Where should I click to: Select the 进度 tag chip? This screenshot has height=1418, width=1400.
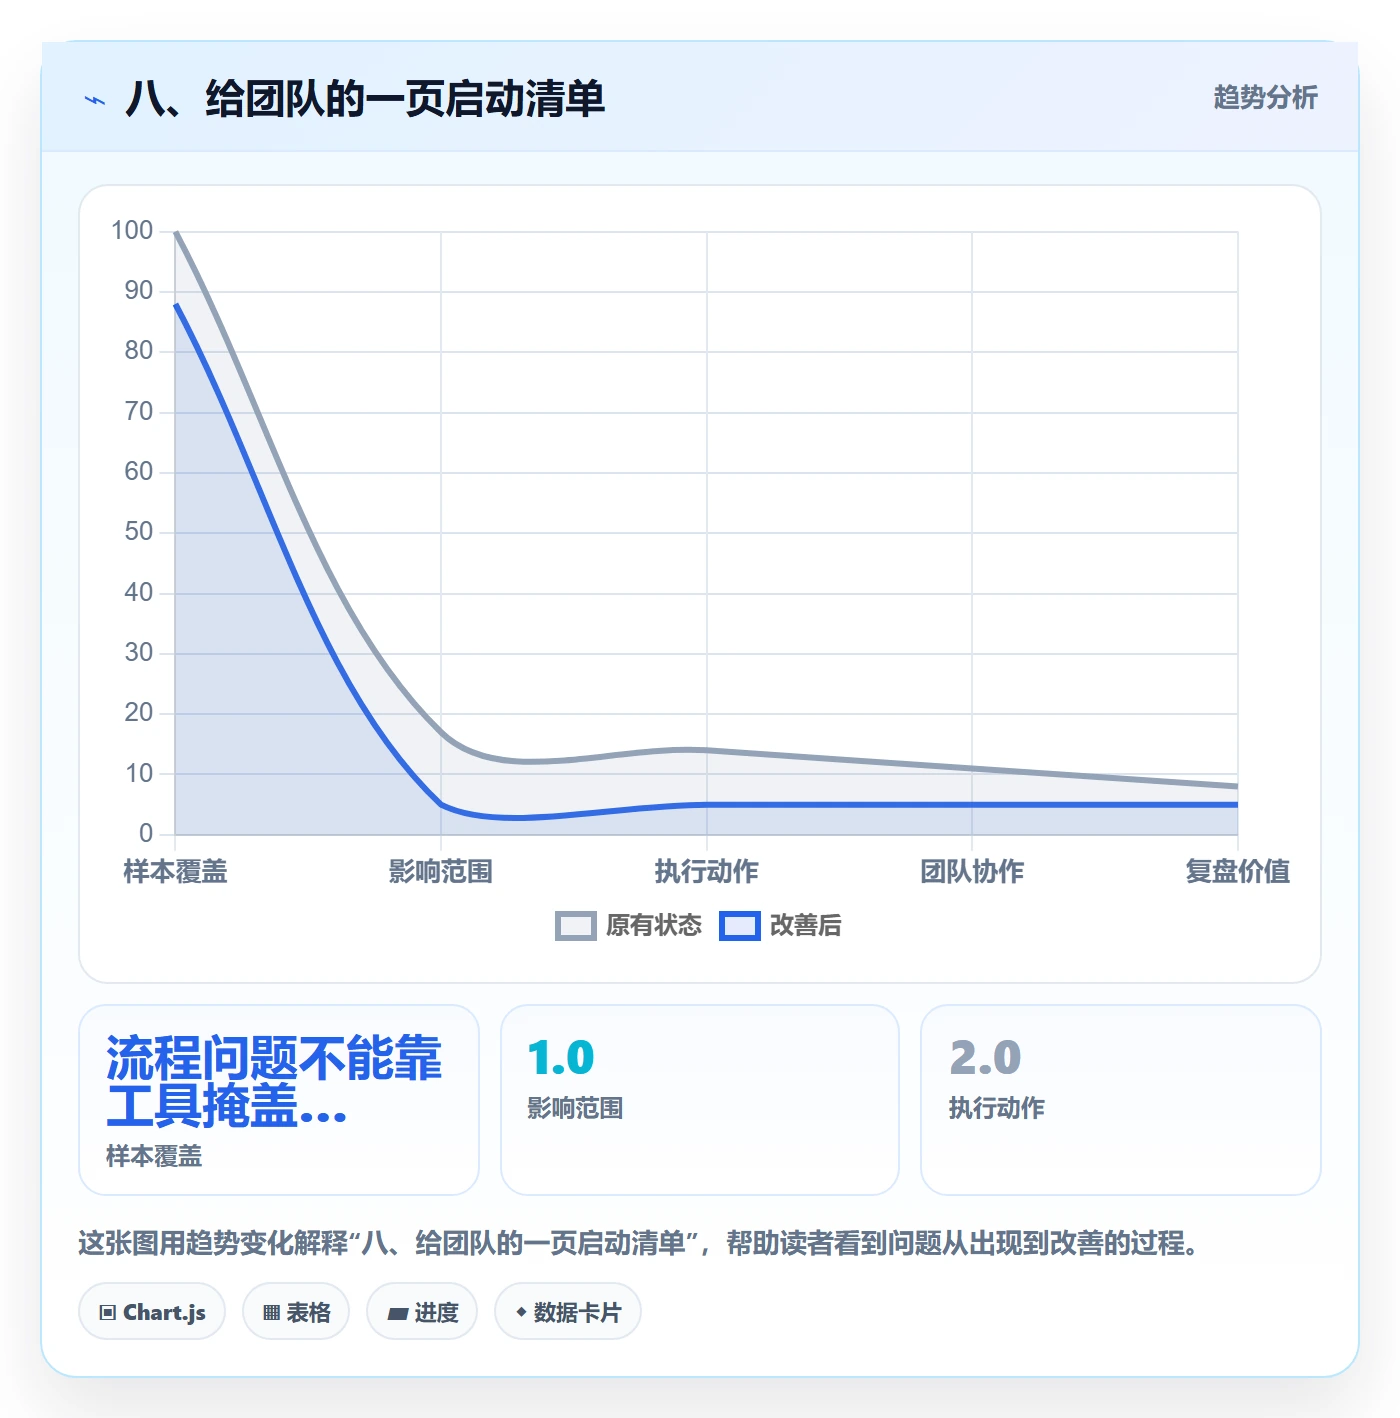pos(422,1312)
